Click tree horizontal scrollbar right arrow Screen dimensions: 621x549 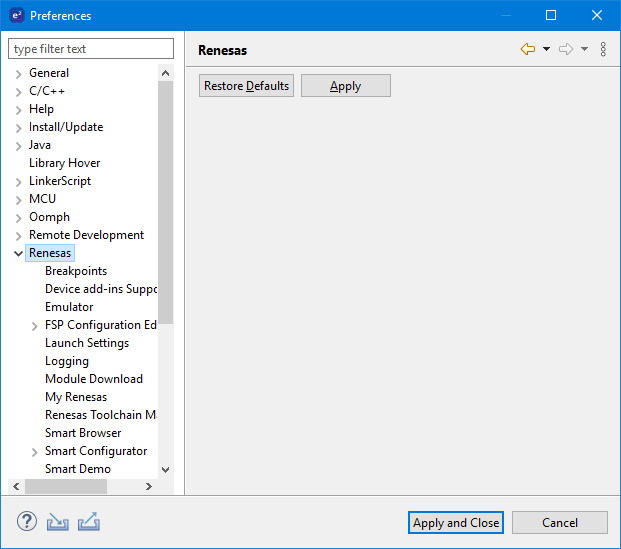[x=149, y=486]
